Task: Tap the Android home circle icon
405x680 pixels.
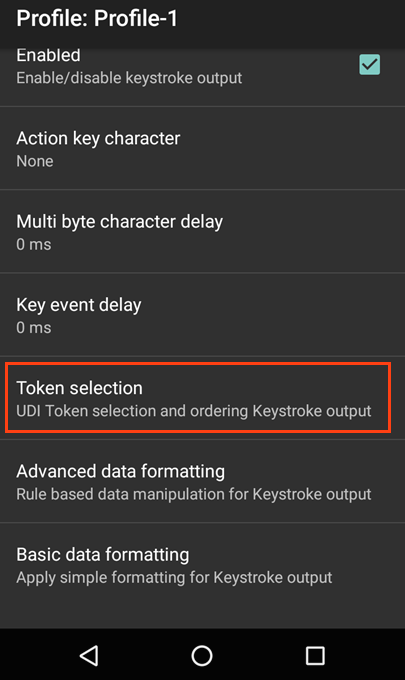Action: pos(202,655)
